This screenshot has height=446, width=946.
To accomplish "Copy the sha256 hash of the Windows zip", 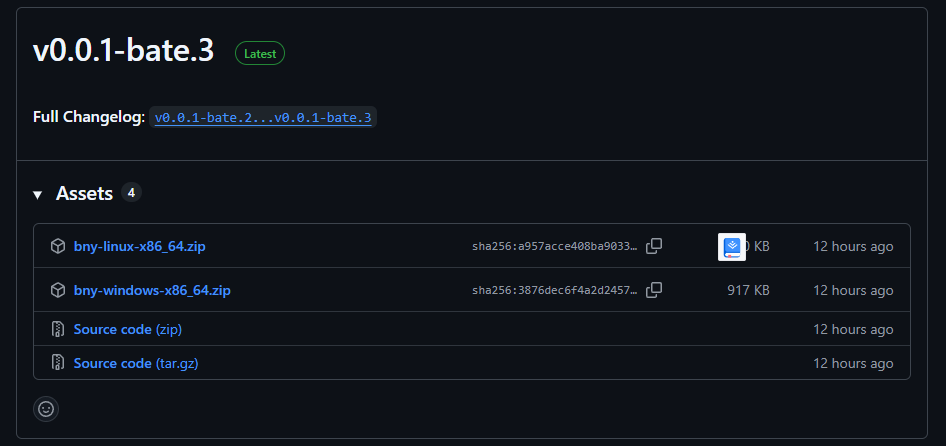I will tap(654, 290).
